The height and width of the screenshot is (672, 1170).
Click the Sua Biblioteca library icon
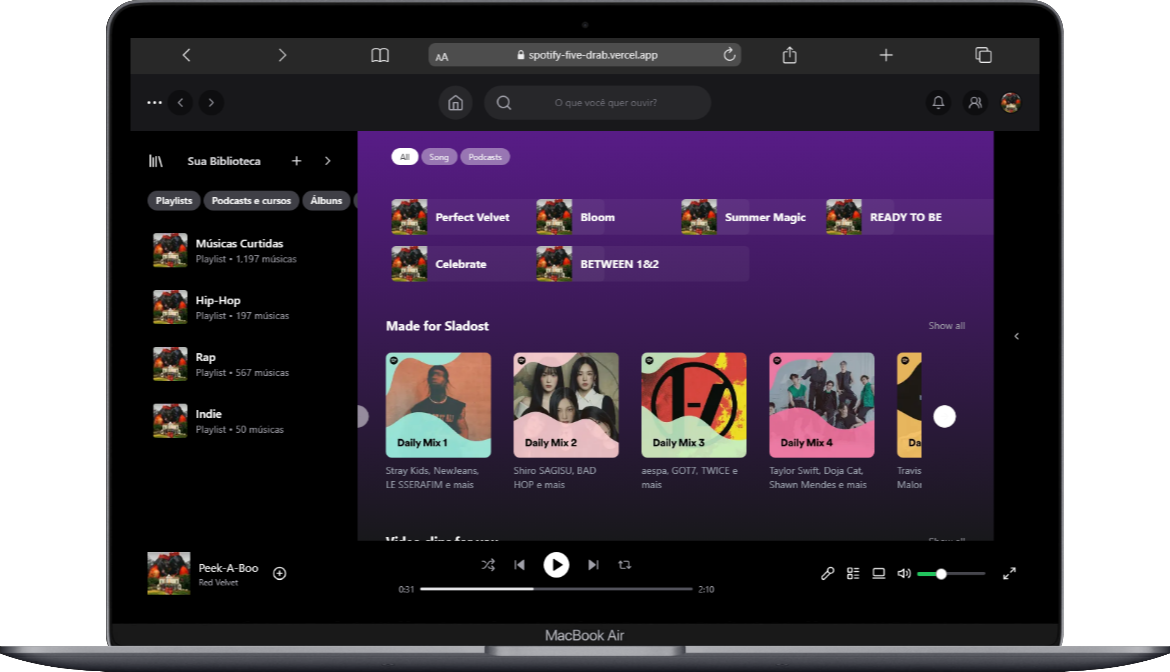(157, 160)
